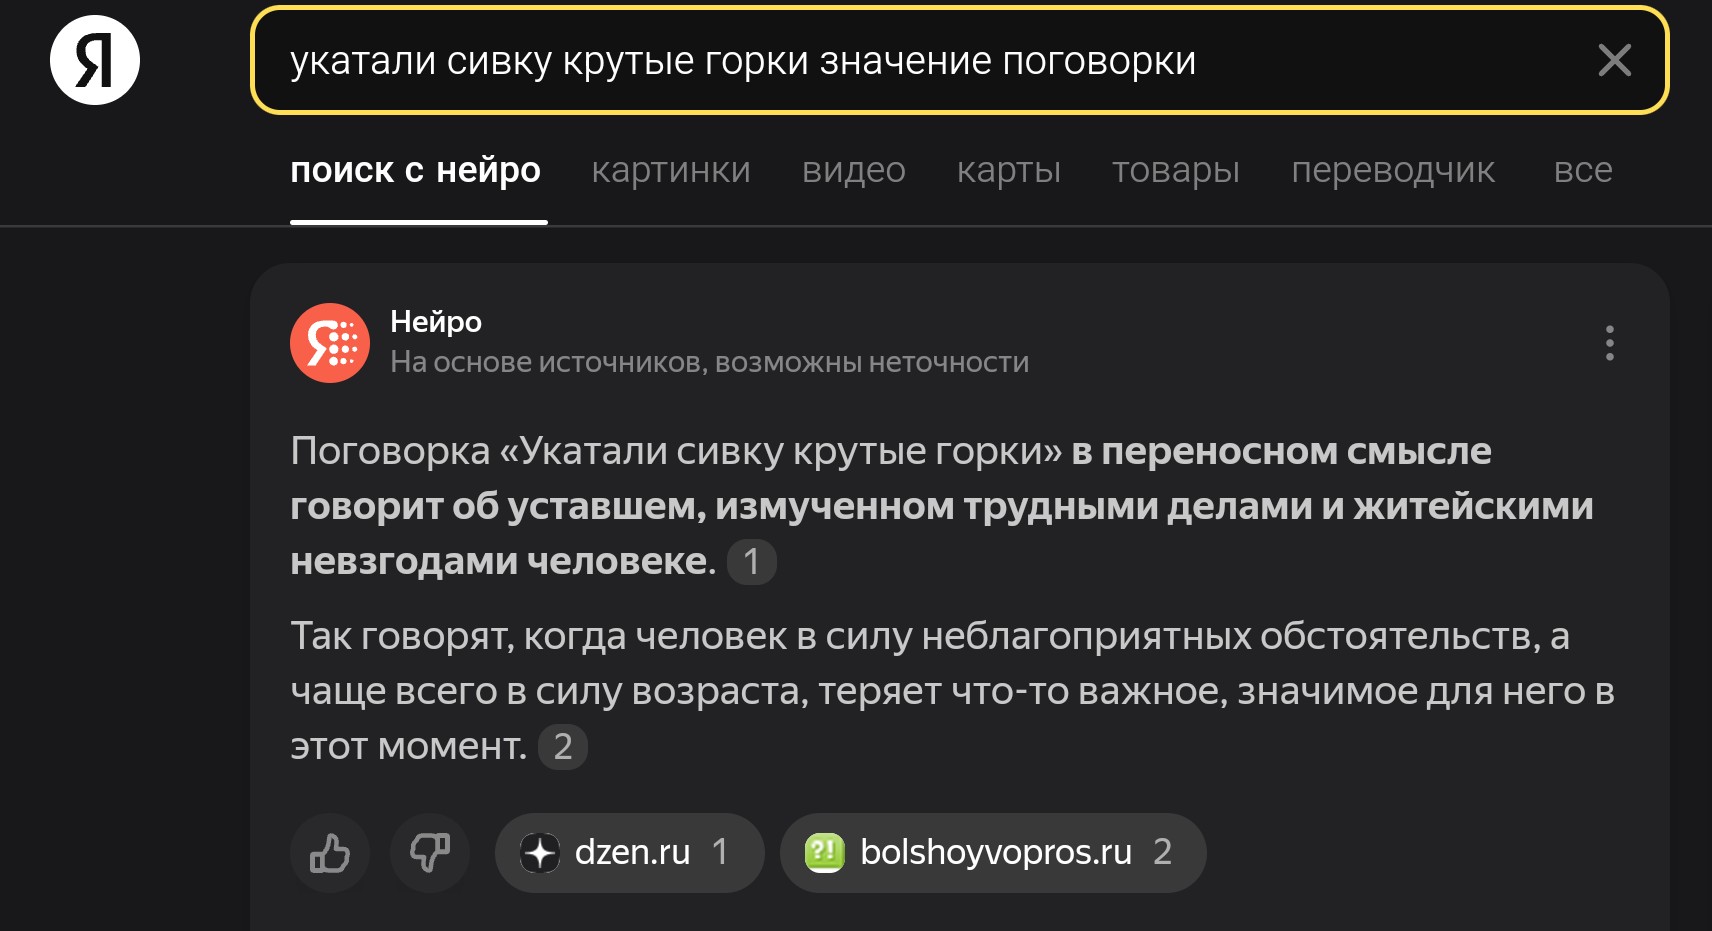Click citation badge 1 in answer

pos(752,562)
